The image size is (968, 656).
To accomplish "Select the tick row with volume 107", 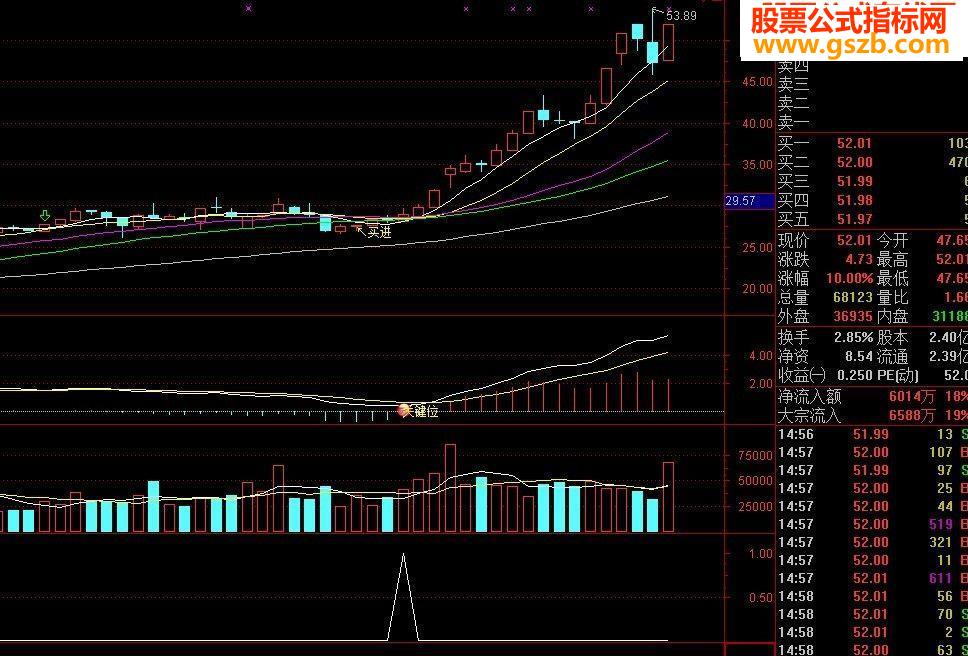I will [x=872, y=452].
